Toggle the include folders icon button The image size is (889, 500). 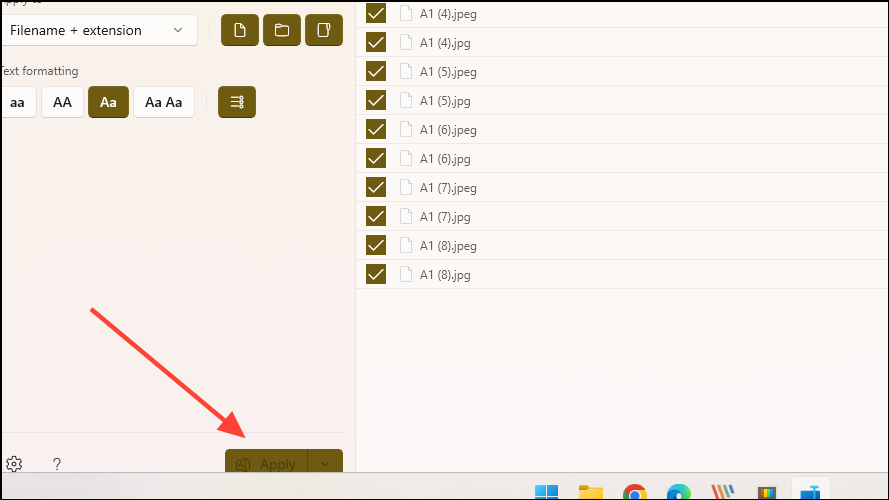[282, 30]
